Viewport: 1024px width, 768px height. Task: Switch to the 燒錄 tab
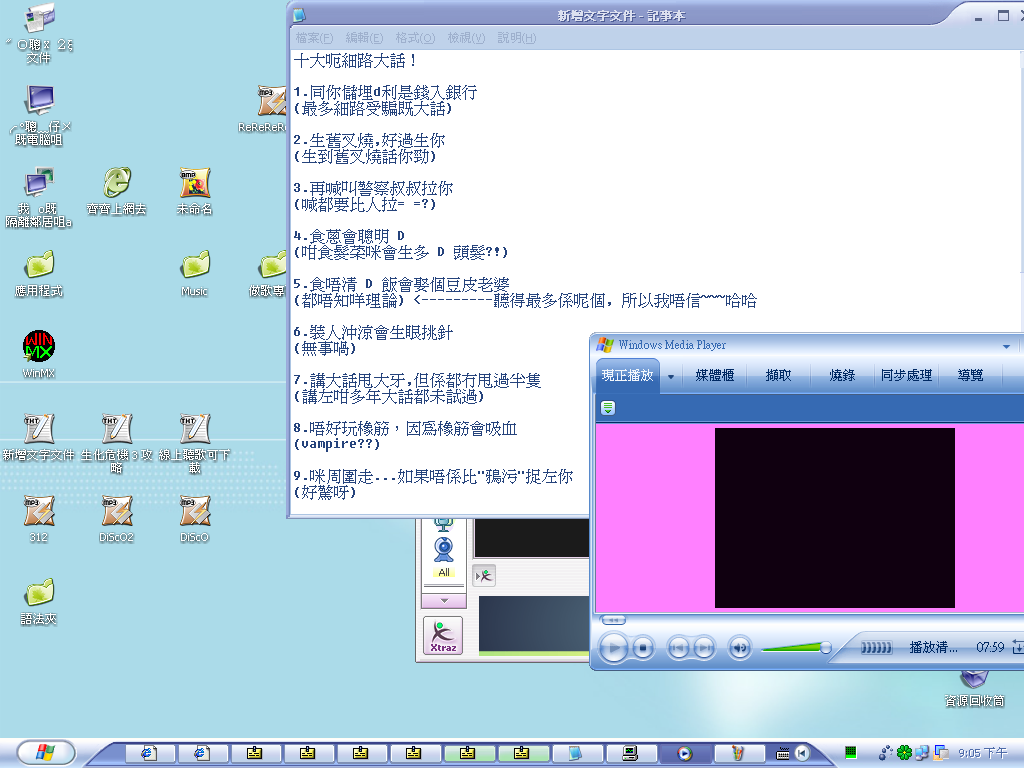(842, 376)
